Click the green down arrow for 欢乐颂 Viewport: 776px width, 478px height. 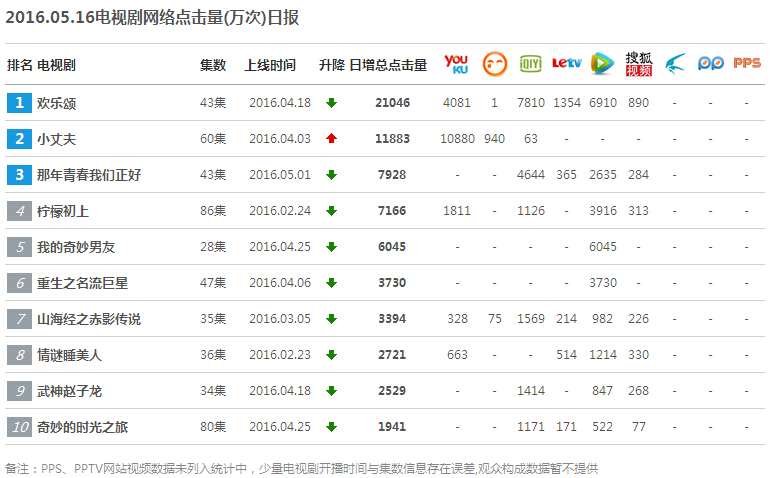(x=332, y=103)
